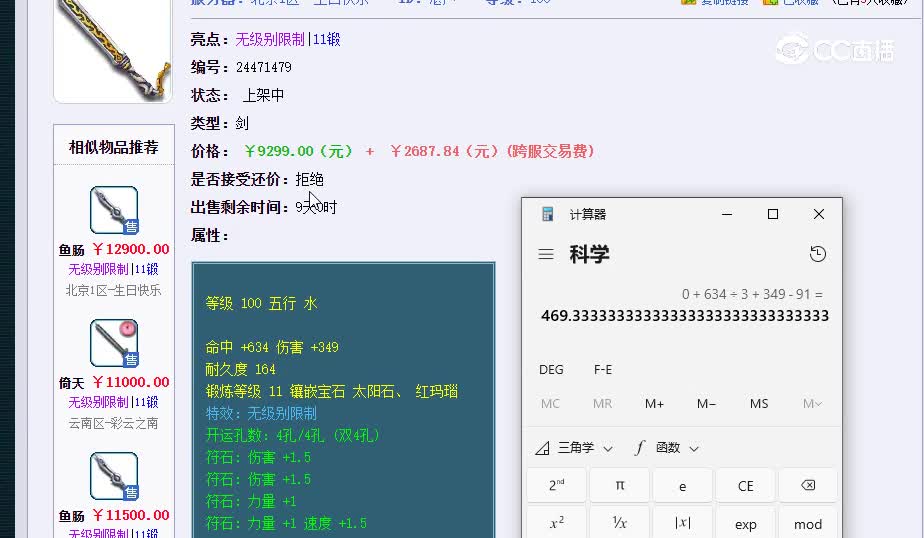Click the mod key
The image size is (924, 538).
pos(808,523)
